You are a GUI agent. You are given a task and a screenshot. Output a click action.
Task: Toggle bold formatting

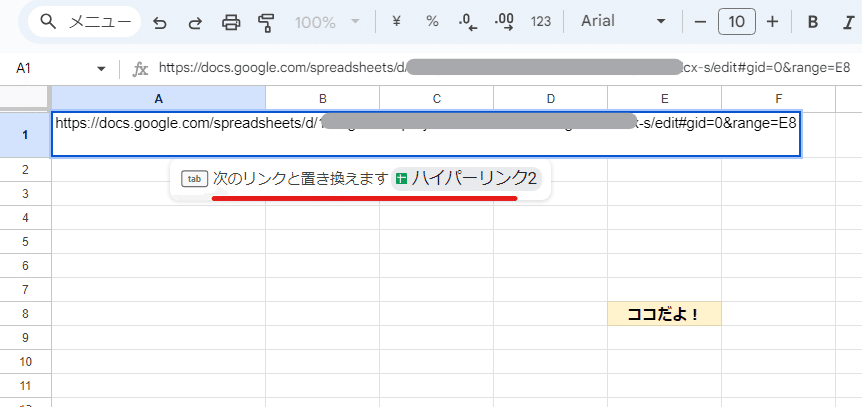click(813, 22)
